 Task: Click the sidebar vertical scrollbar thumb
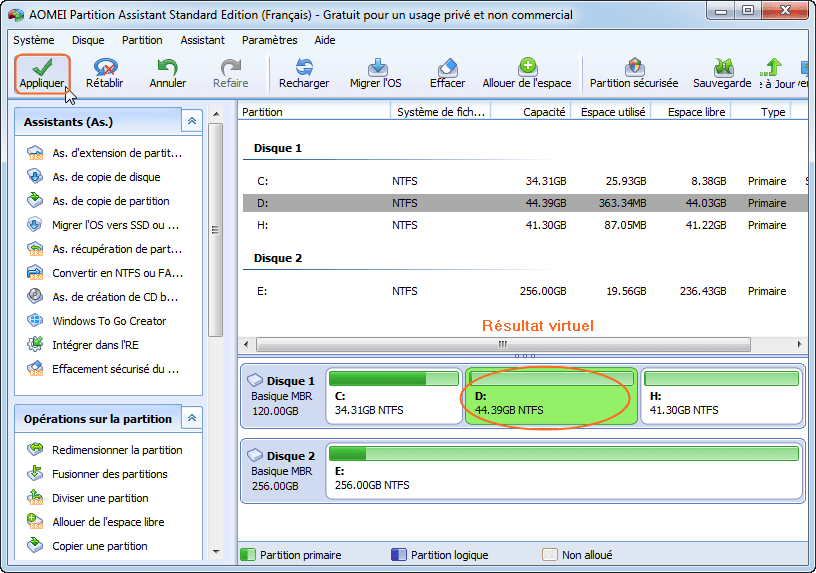pos(216,230)
